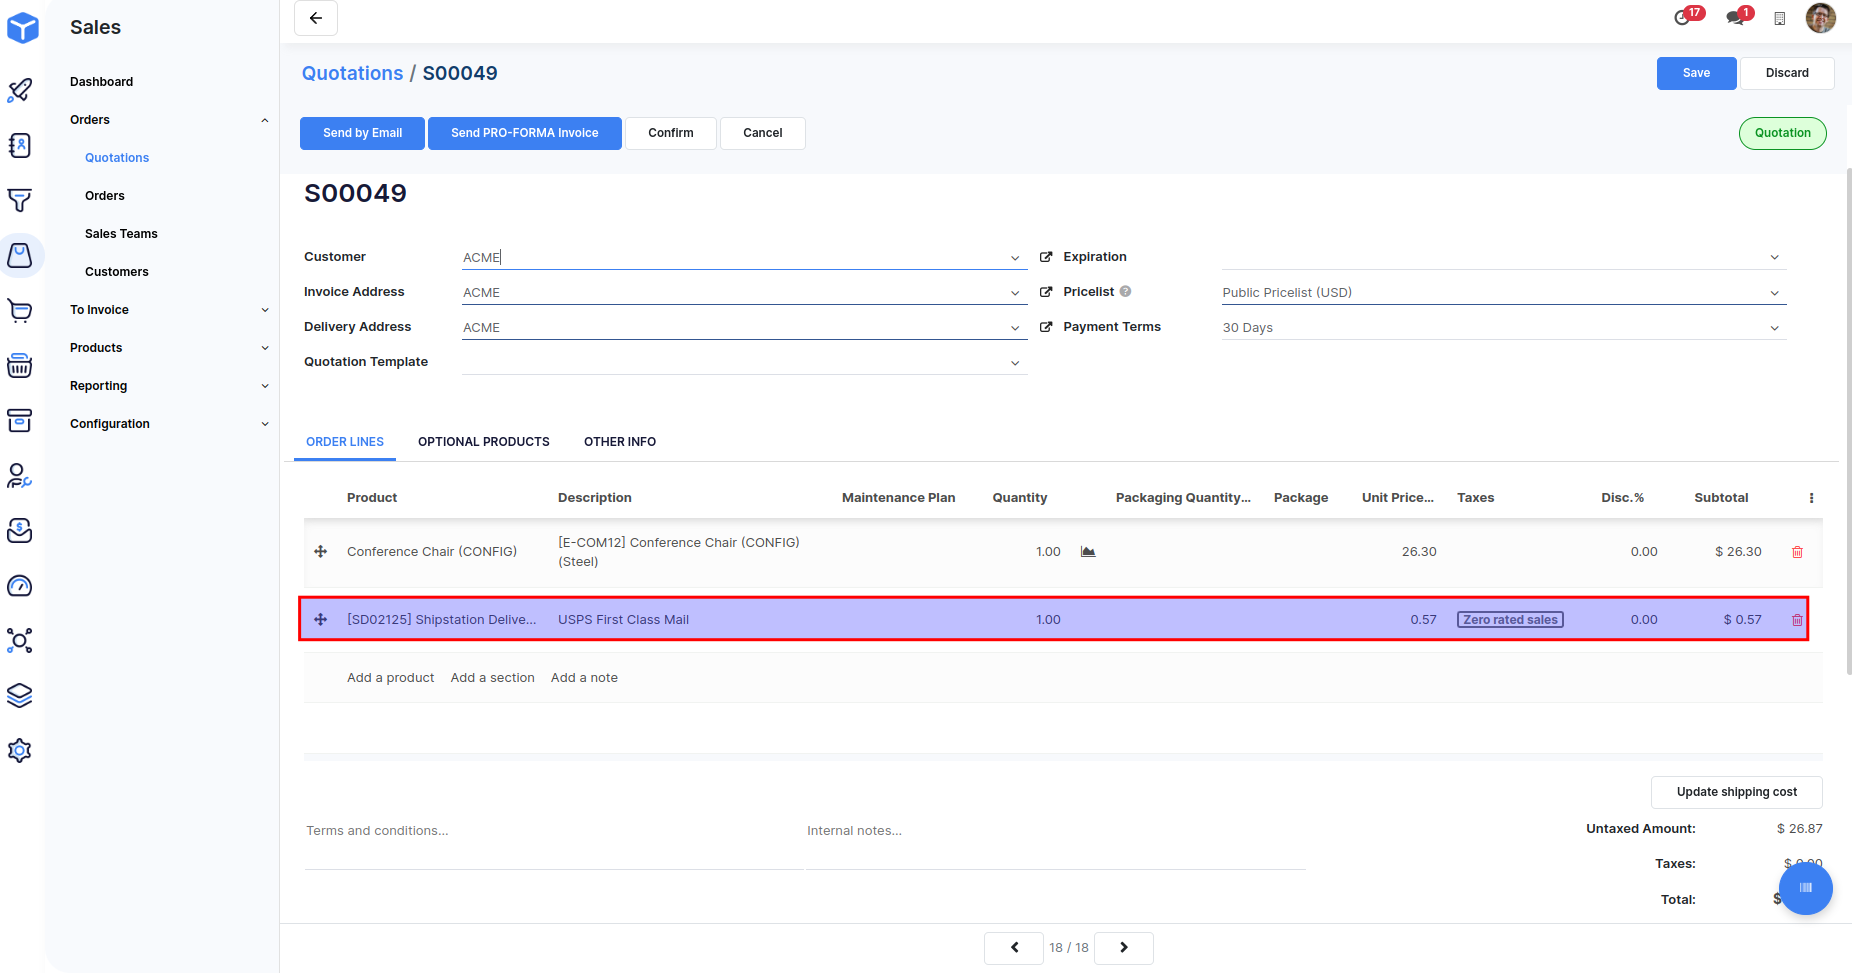Switch to the Other Info tab
The width and height of the screenshot is (1852, 973).
click(620, 442)
